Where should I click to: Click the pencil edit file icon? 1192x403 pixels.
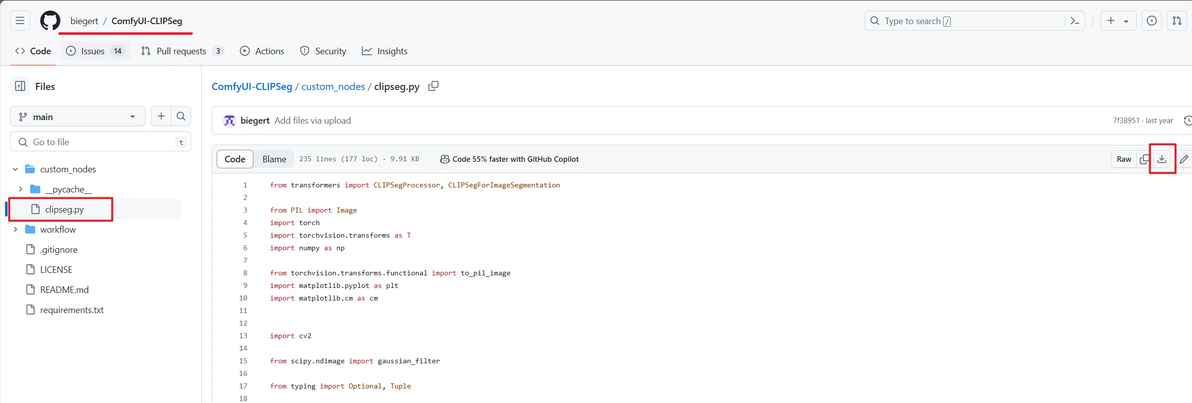point(1184,159)
